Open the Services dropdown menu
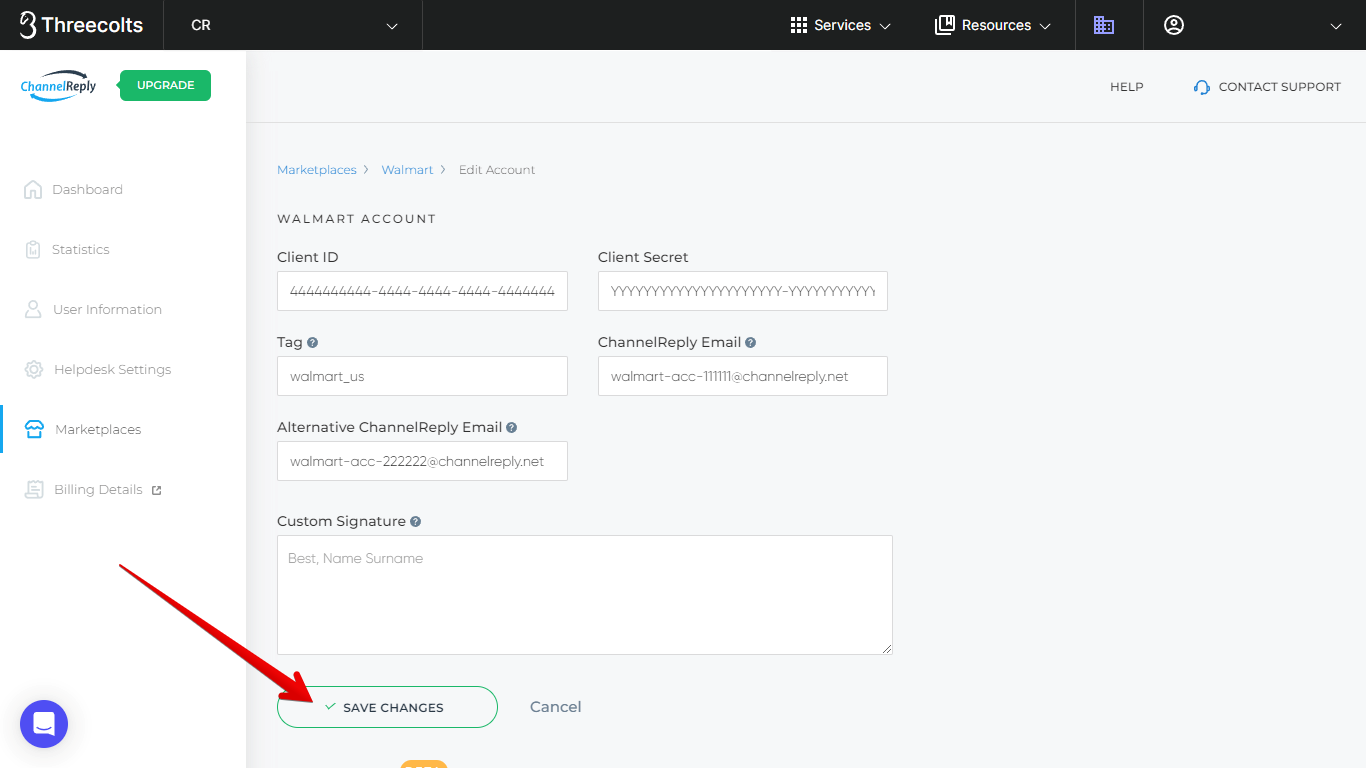Viewport: 1366px width, 768px height. pyautogui.click(x=840, y=25)
